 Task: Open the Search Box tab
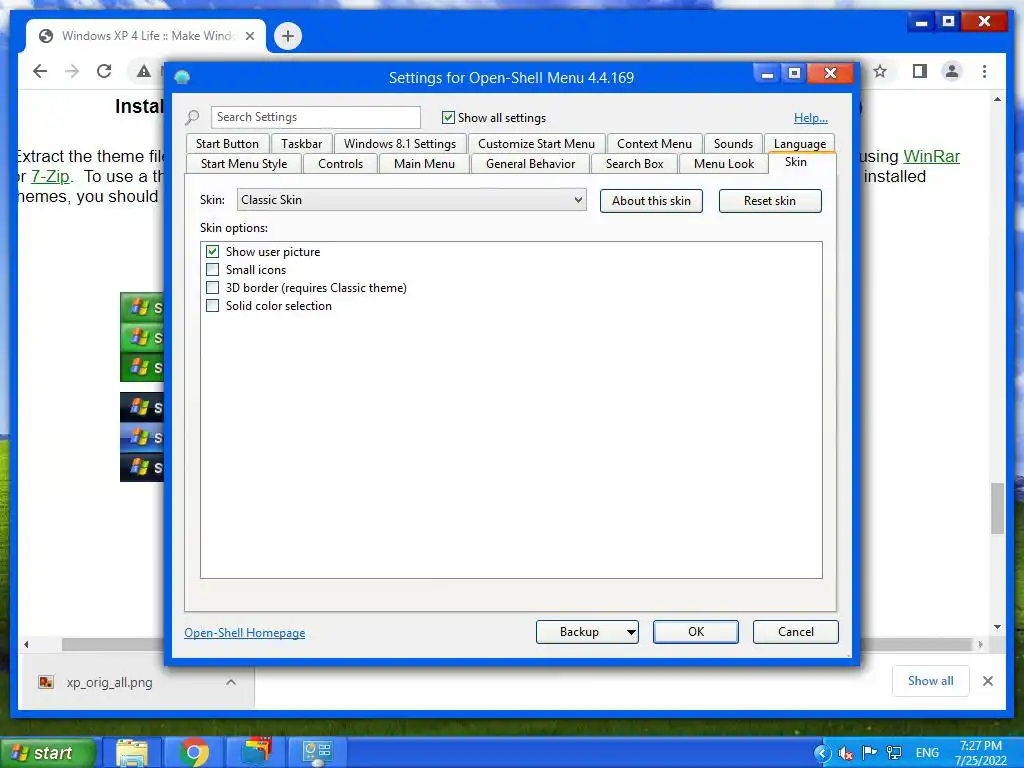point(635,164)
